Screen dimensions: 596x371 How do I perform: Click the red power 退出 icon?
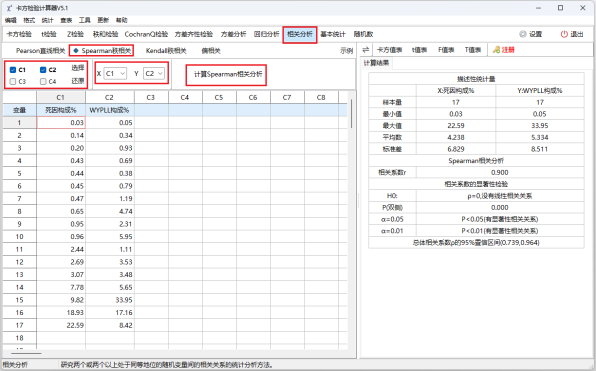tap(564, 34)
